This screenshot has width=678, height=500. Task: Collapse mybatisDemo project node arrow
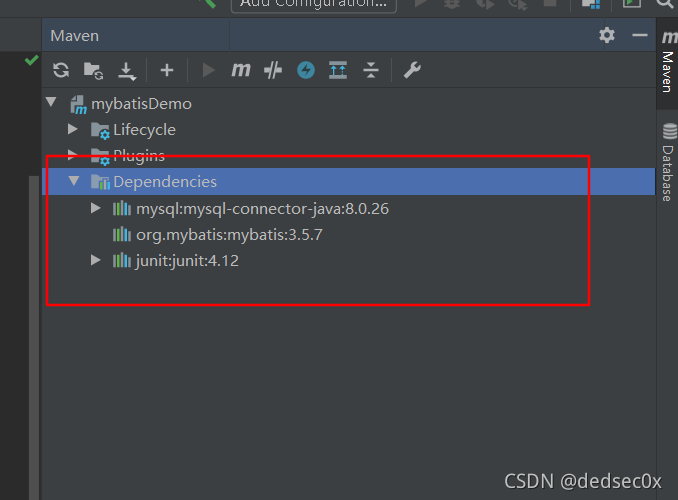pyautogui.click(x=51, y=102)
